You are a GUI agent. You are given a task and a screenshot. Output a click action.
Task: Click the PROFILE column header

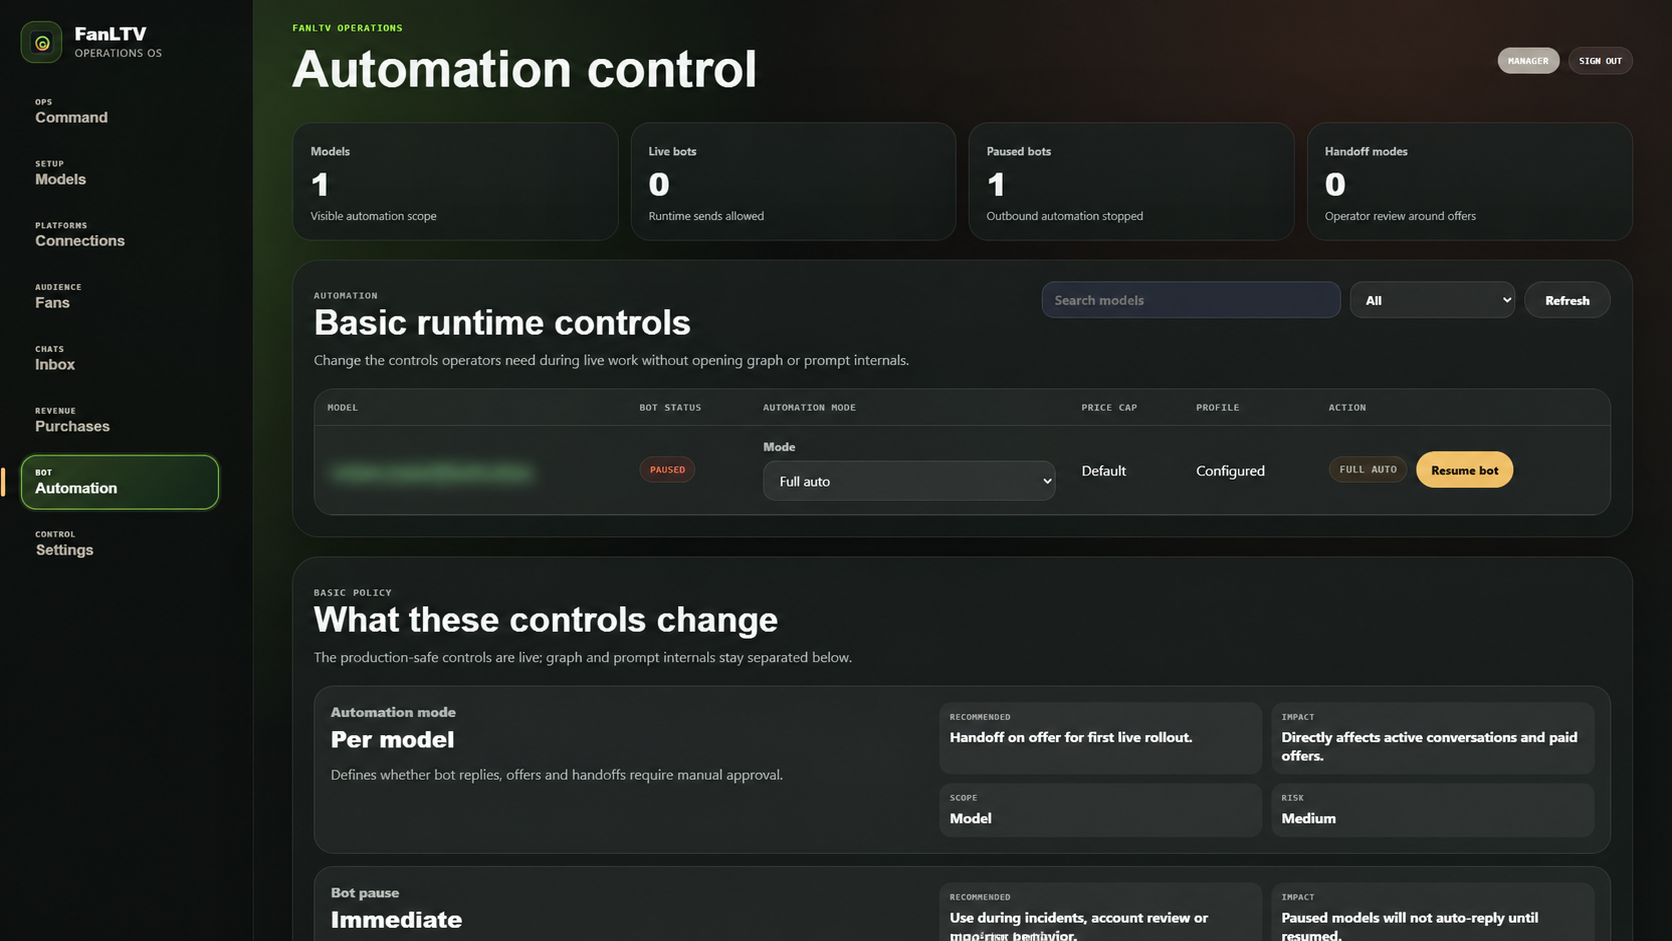tap(1217, 407)
